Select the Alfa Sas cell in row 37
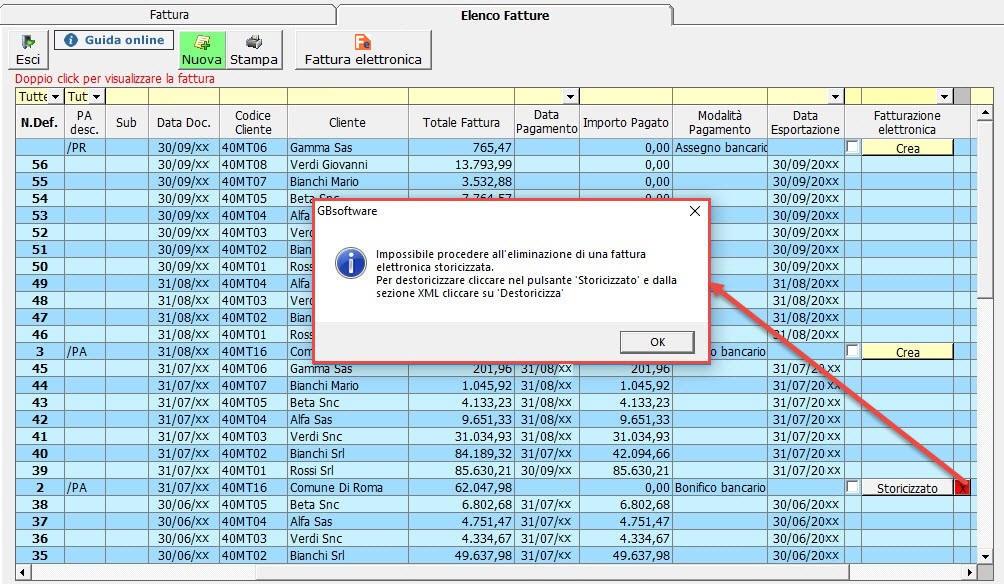This screenshot has height=584, width=1004. pos(348,521)
